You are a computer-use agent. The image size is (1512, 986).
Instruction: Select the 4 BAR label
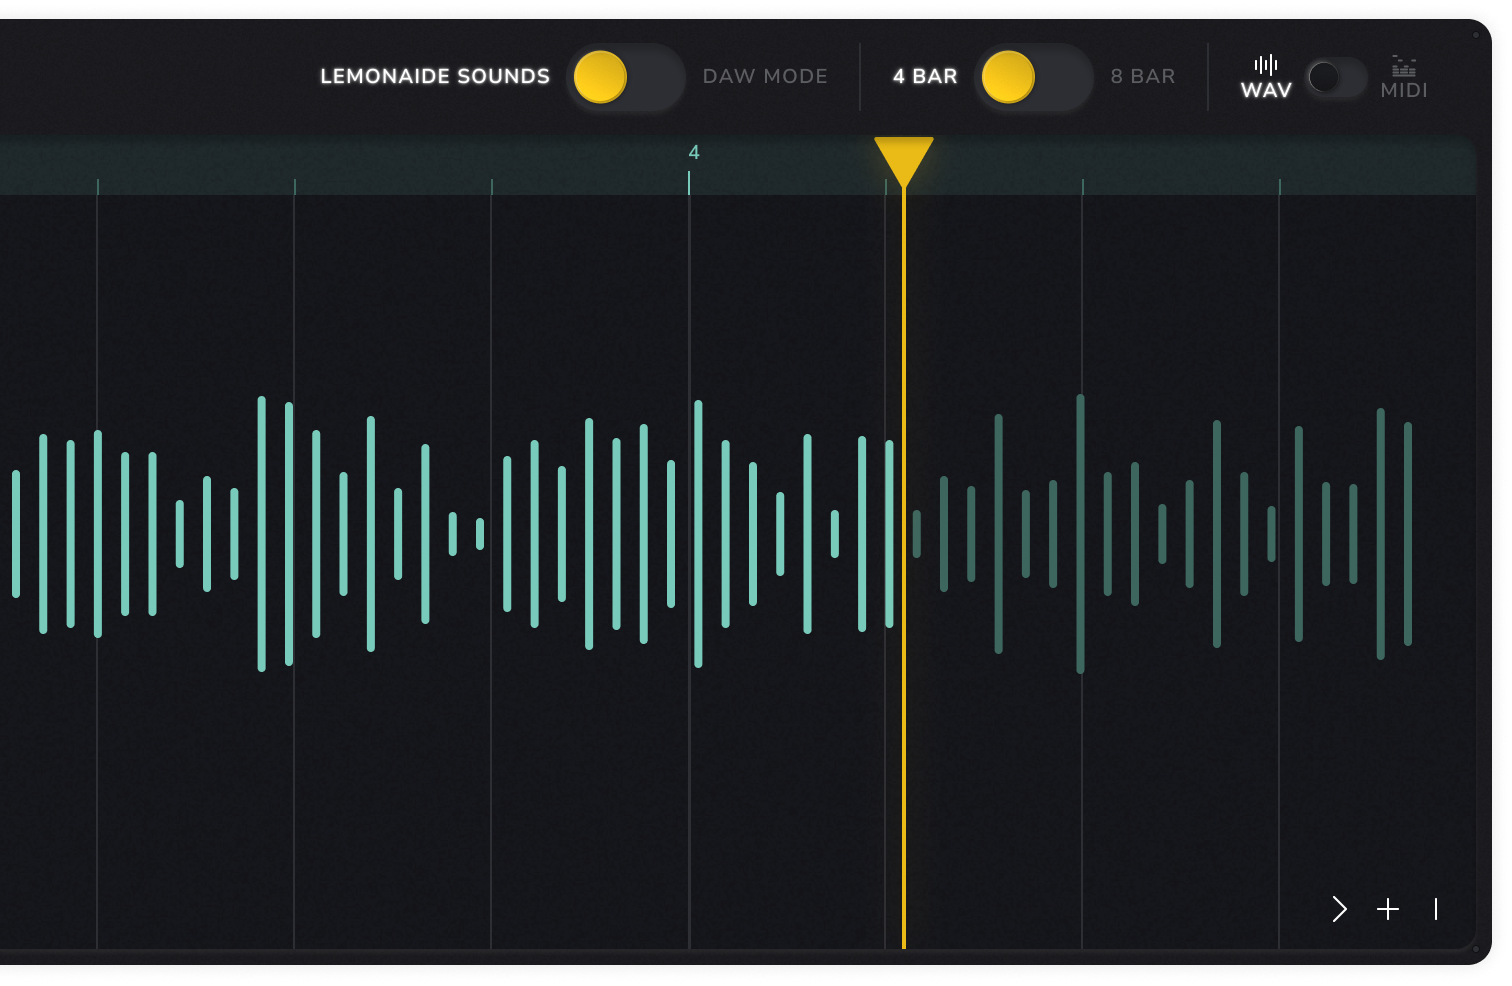point(925,76)
